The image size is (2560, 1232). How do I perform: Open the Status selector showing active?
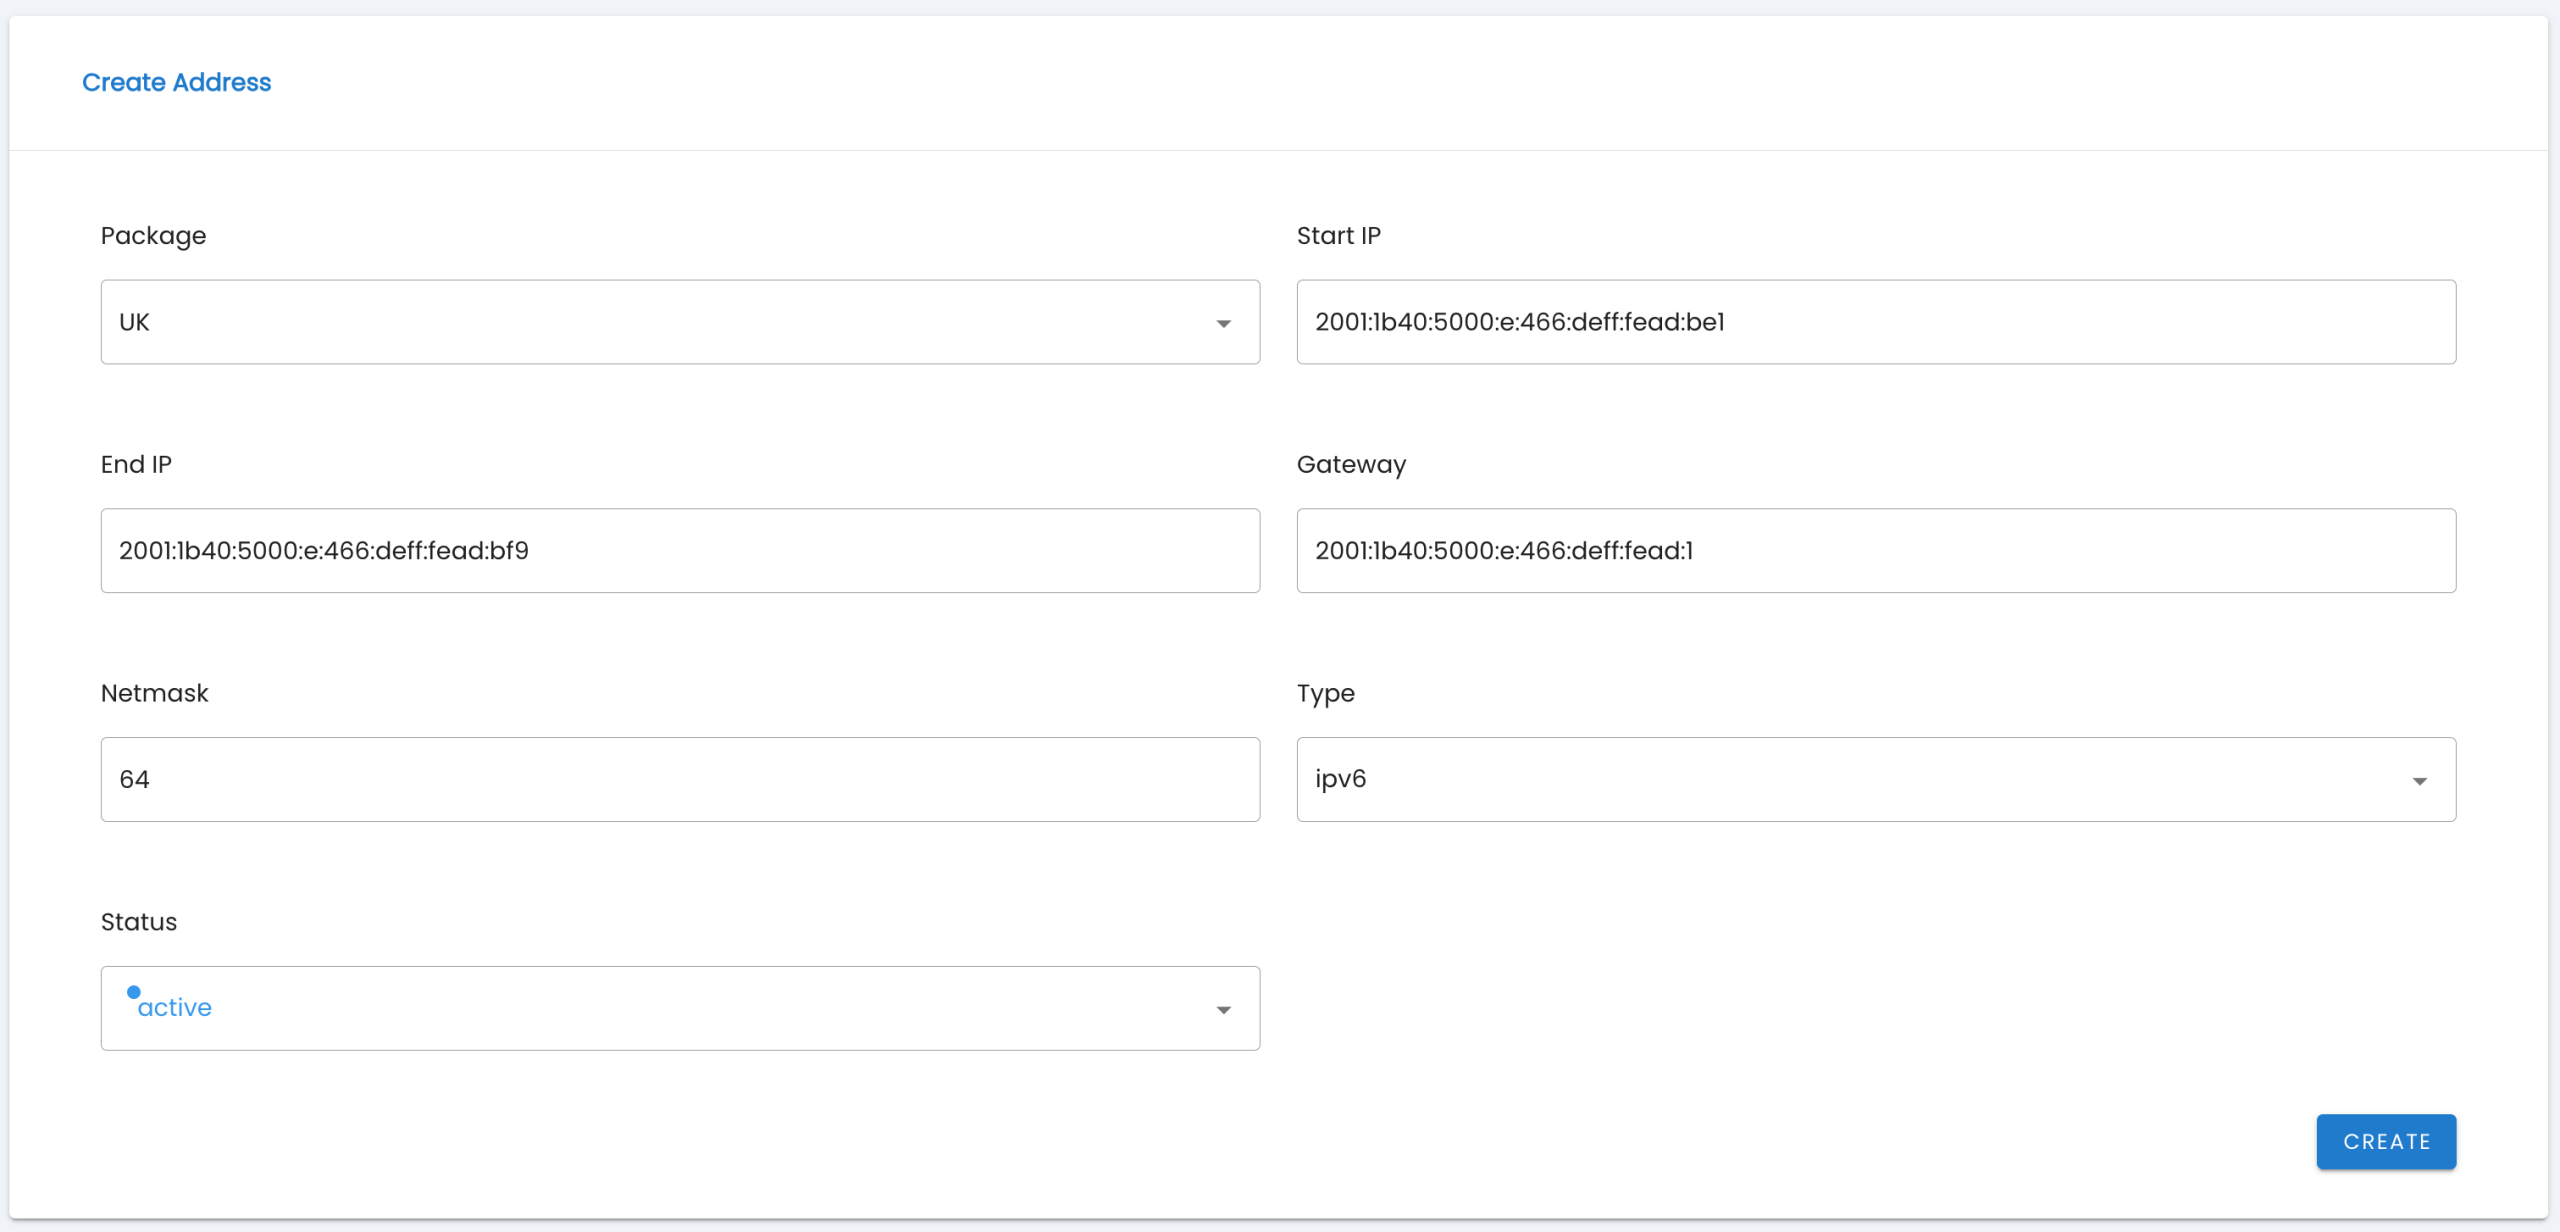(680, 1008)
